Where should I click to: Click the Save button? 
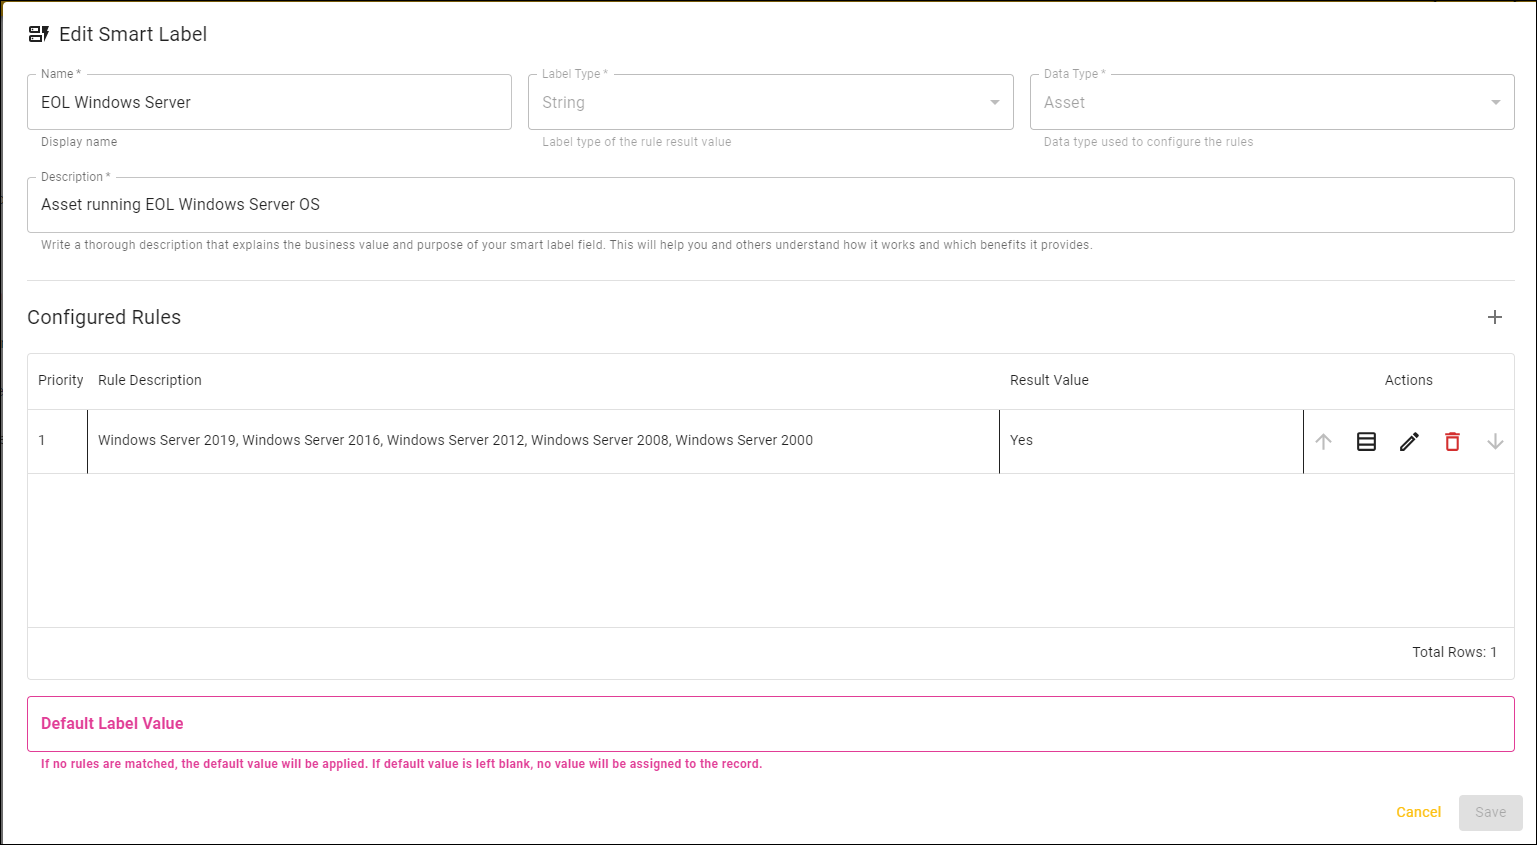point(1490,812)
